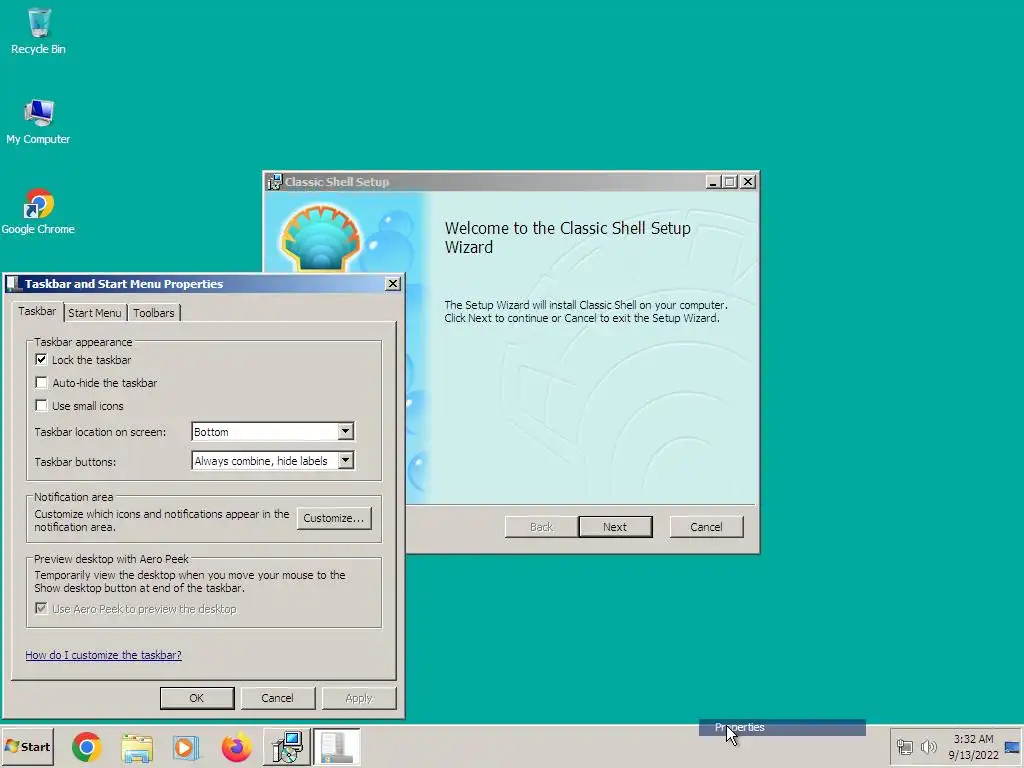The image size is (1024, 768).
Task: Click Back in Classic Shell Setup
Action: (x=541, y=527)
